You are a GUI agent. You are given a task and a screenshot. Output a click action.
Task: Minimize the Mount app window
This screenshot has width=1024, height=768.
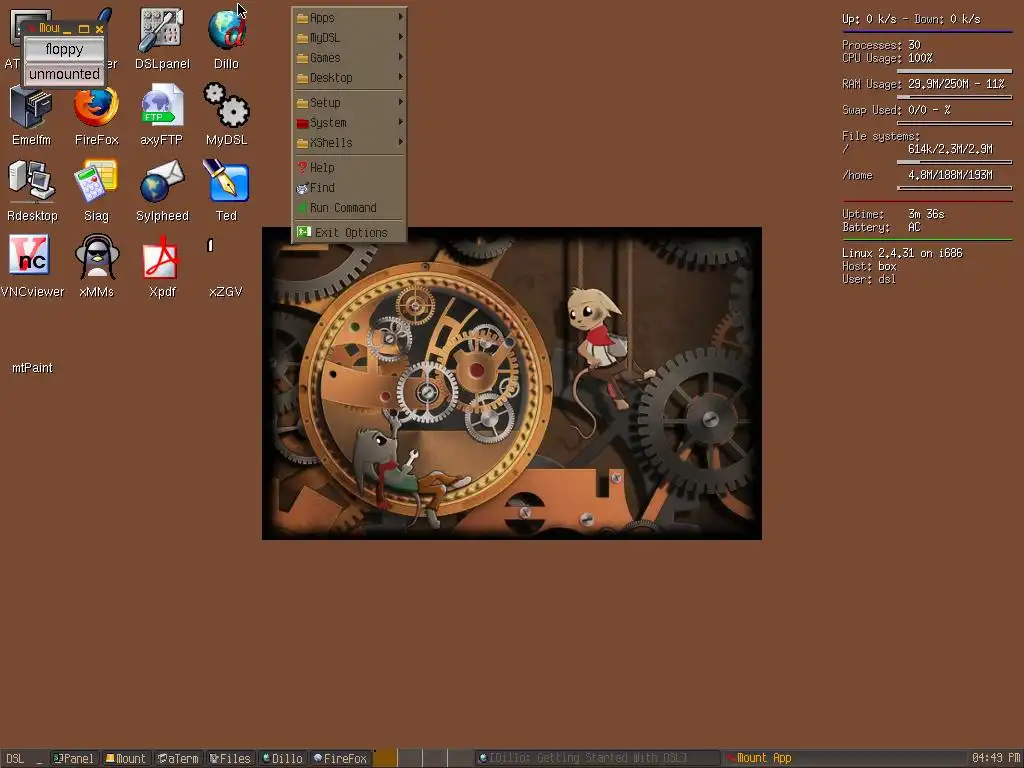(x=67, y=29)
